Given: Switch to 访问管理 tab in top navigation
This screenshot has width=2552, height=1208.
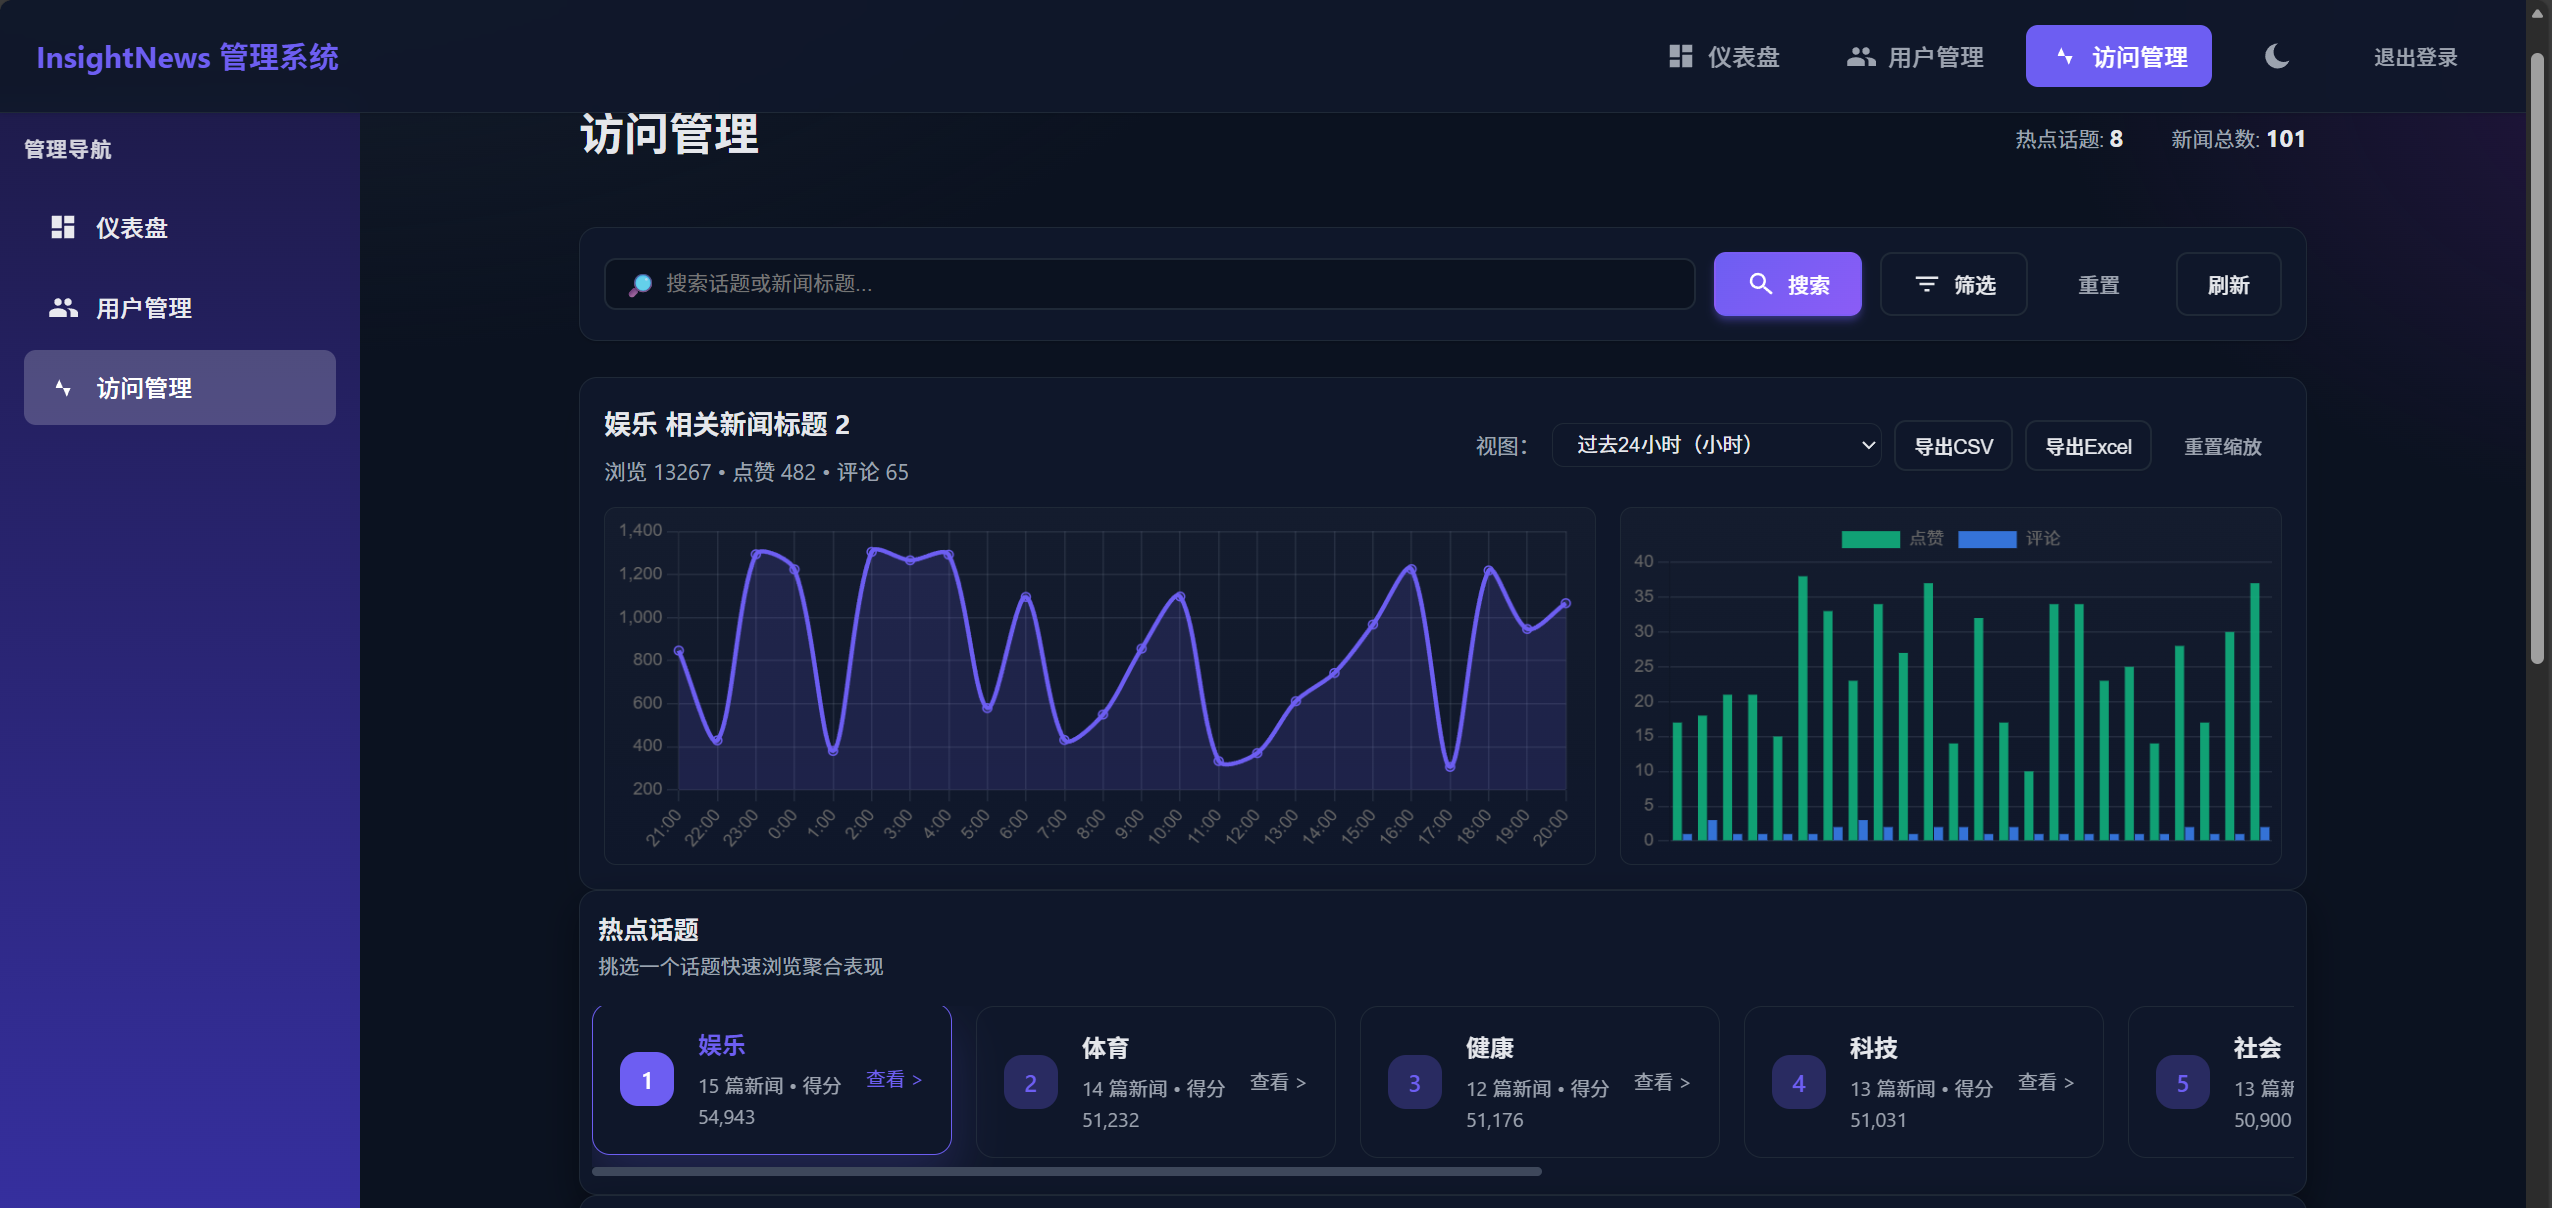Looking at the screenshot, I should pos(2118,56).
